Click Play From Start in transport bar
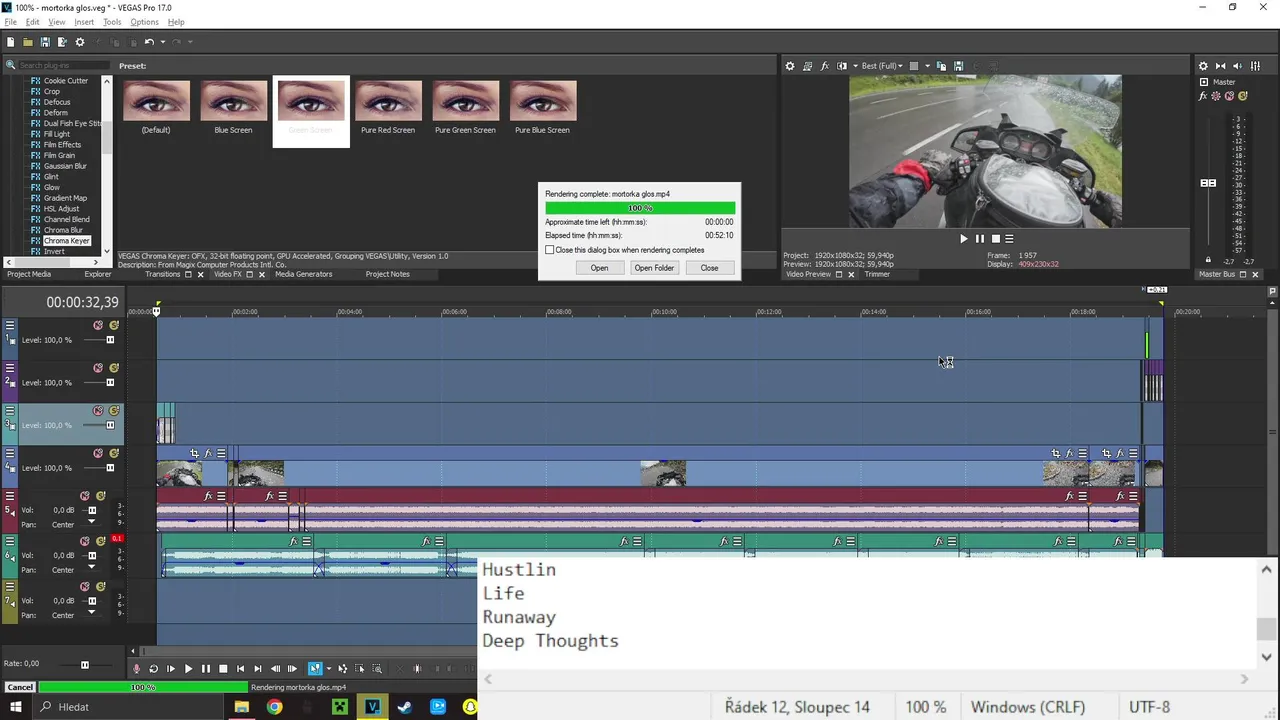 coord(170,669)
